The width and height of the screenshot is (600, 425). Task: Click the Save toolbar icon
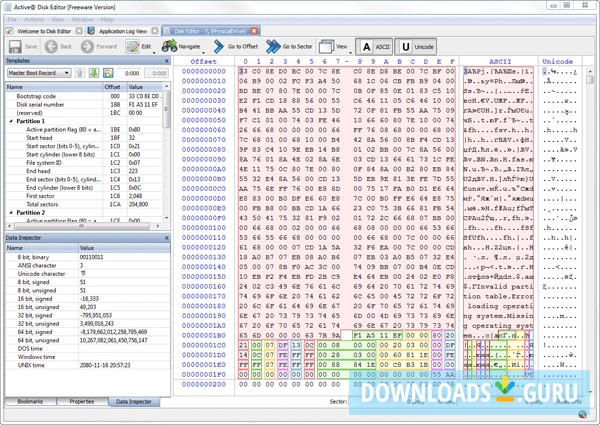[x=13, y=46]
